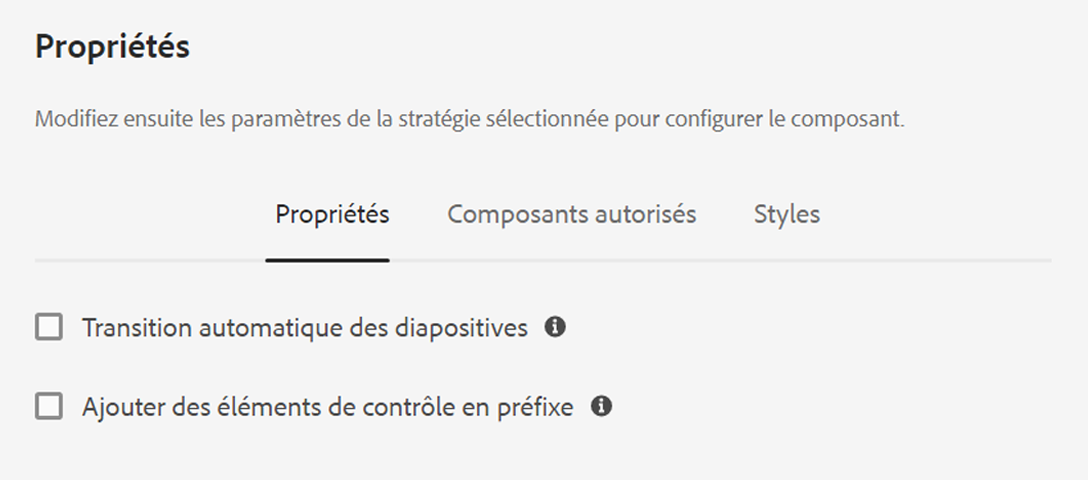Viewport: 1088px width, 480px height.
Task: Click the Propriétés section heading
Action: tap(112, 47)
